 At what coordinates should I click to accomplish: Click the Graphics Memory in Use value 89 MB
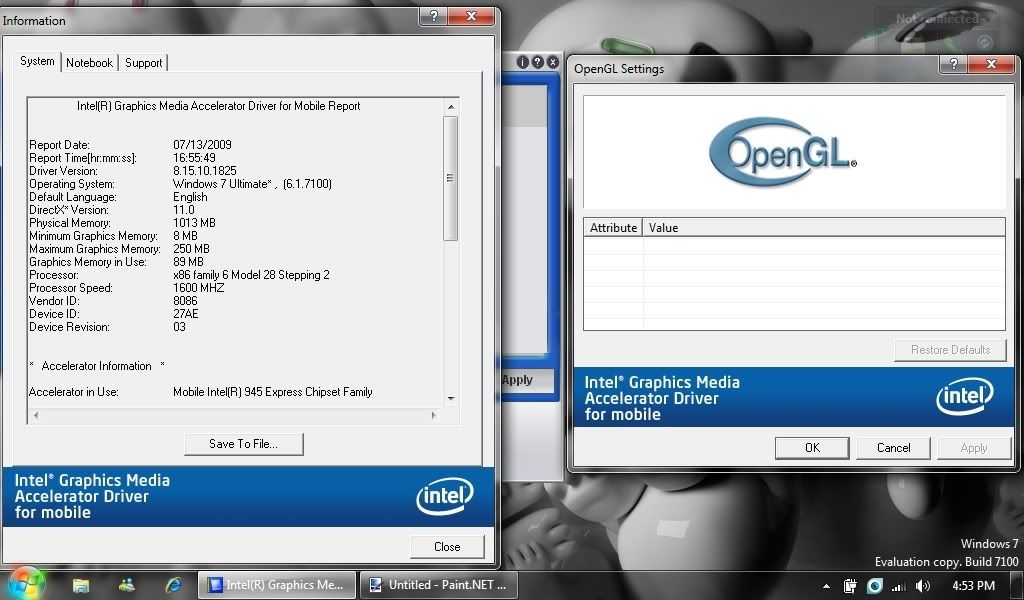tap(189, 262)
